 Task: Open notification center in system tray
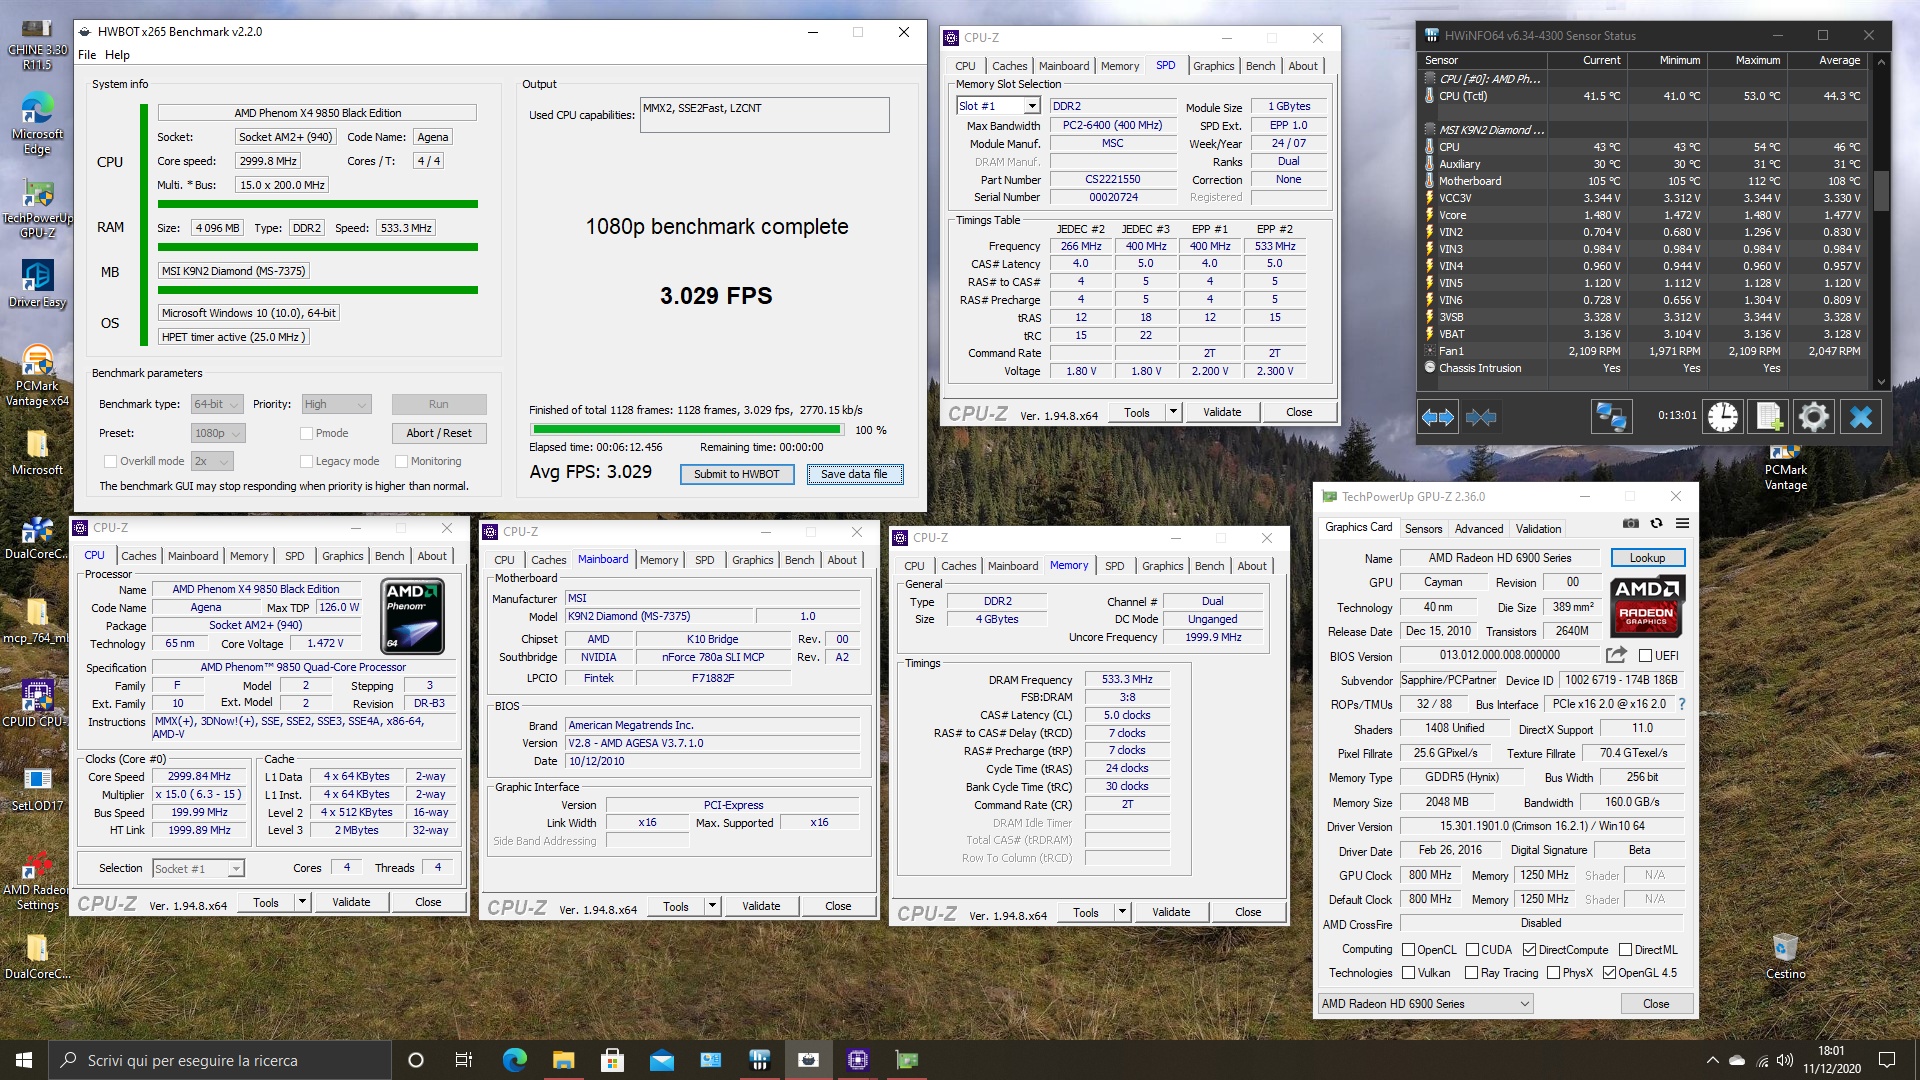(1887, 1060)
